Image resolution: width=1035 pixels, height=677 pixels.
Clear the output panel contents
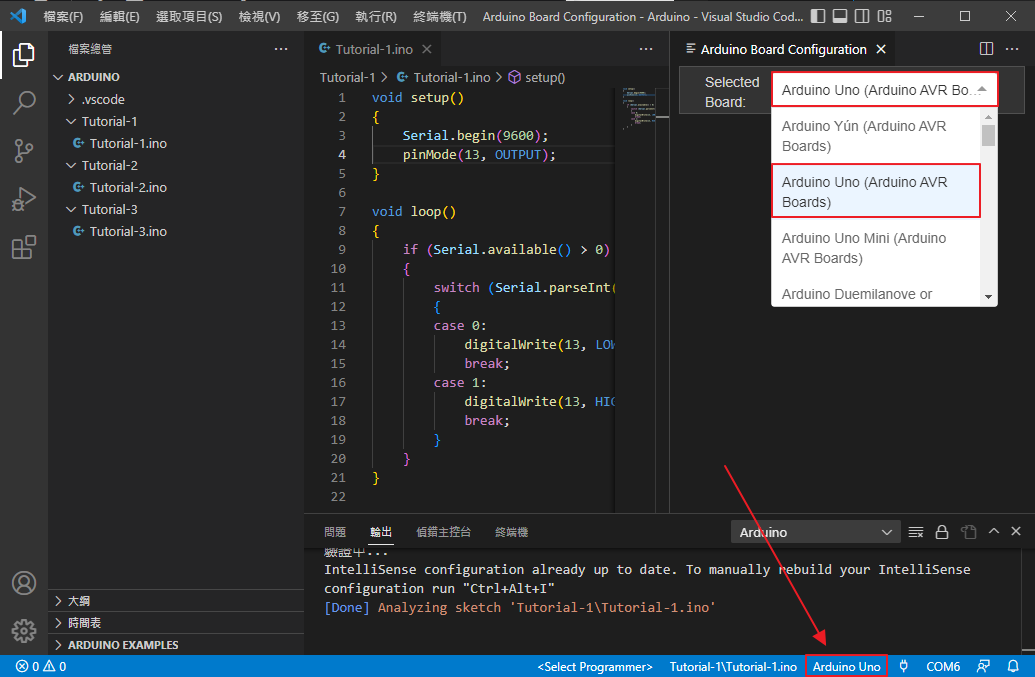point(916,532)
